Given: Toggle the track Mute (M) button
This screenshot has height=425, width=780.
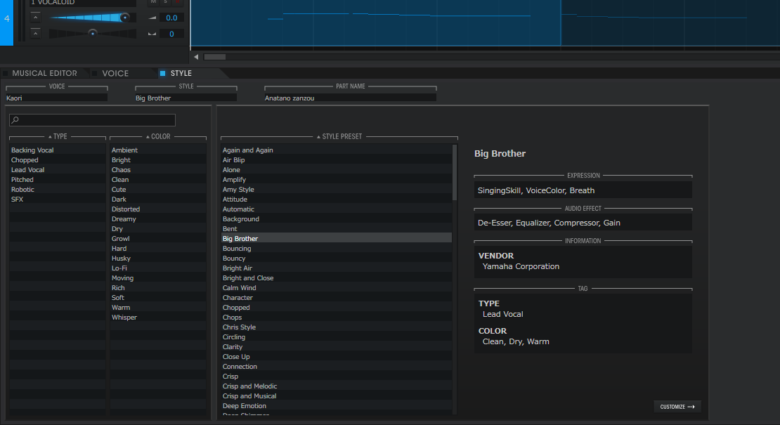Looking at the screenshot, I should coord(152,3).
